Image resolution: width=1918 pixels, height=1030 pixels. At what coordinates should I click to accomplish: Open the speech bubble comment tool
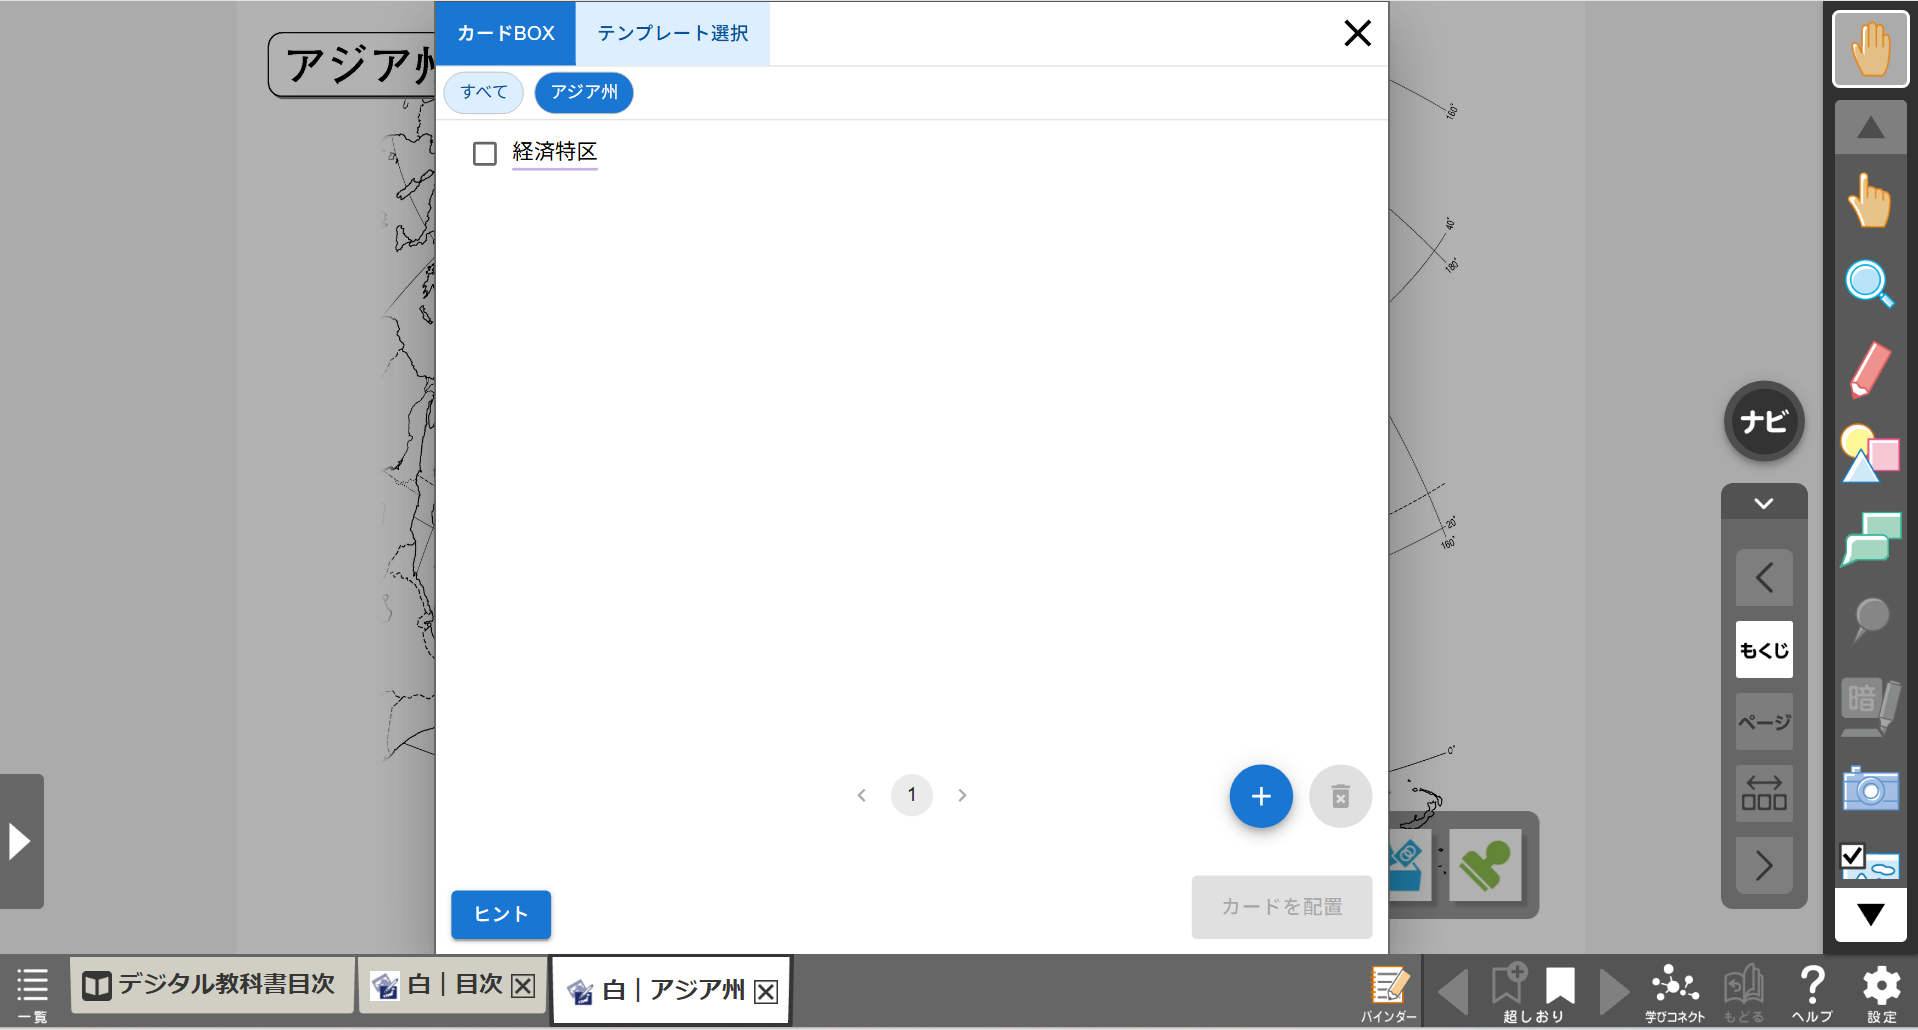tap(1868, 540)
